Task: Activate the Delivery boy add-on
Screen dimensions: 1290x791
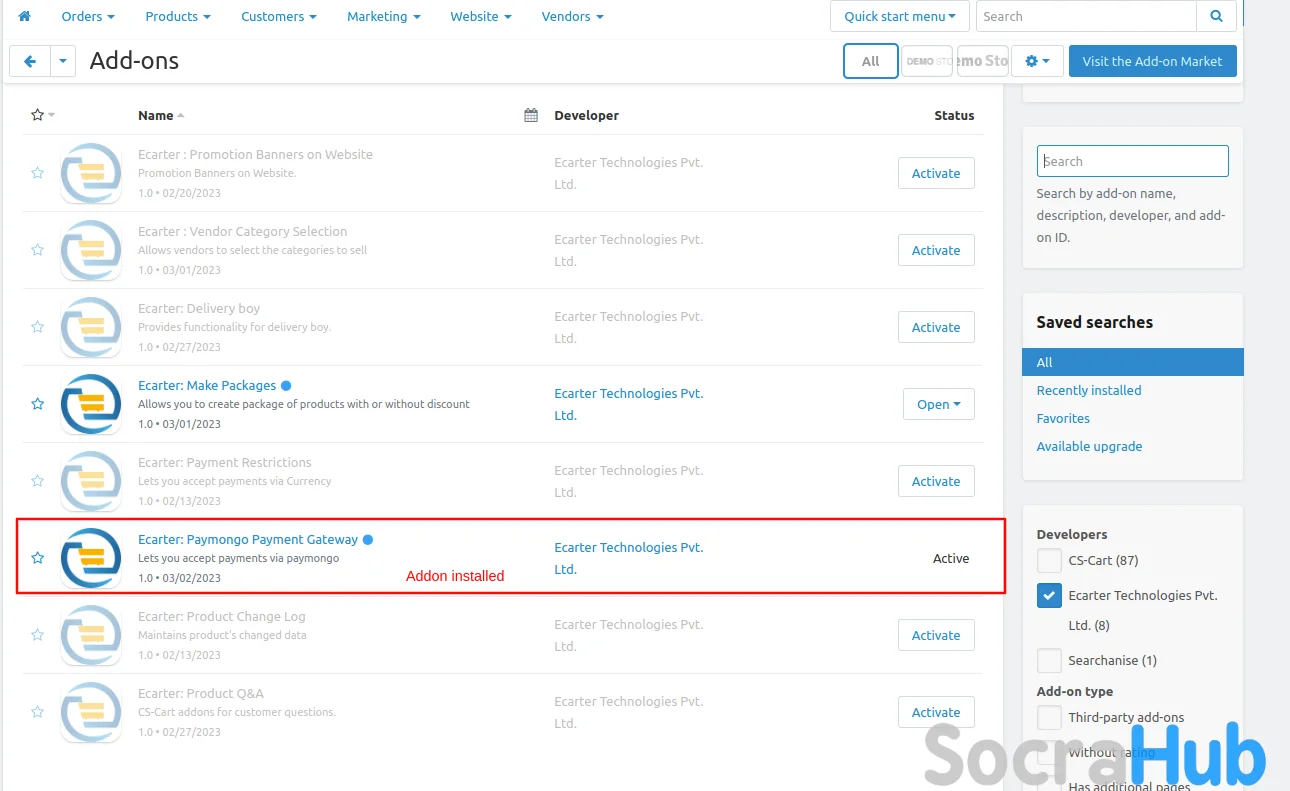Action: (x=936, y=327)
